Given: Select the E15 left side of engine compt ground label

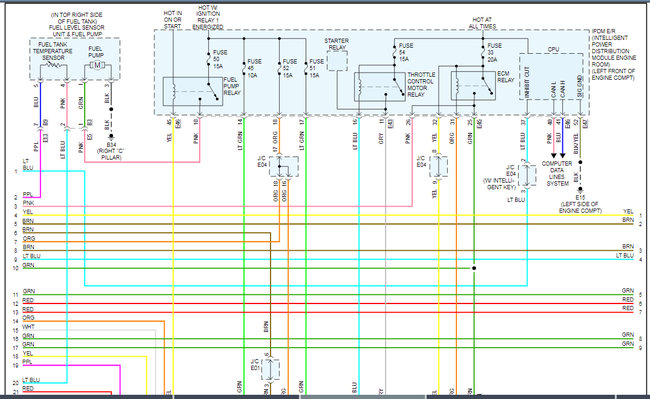Looking at the screenshot, I should coord(580,204).
